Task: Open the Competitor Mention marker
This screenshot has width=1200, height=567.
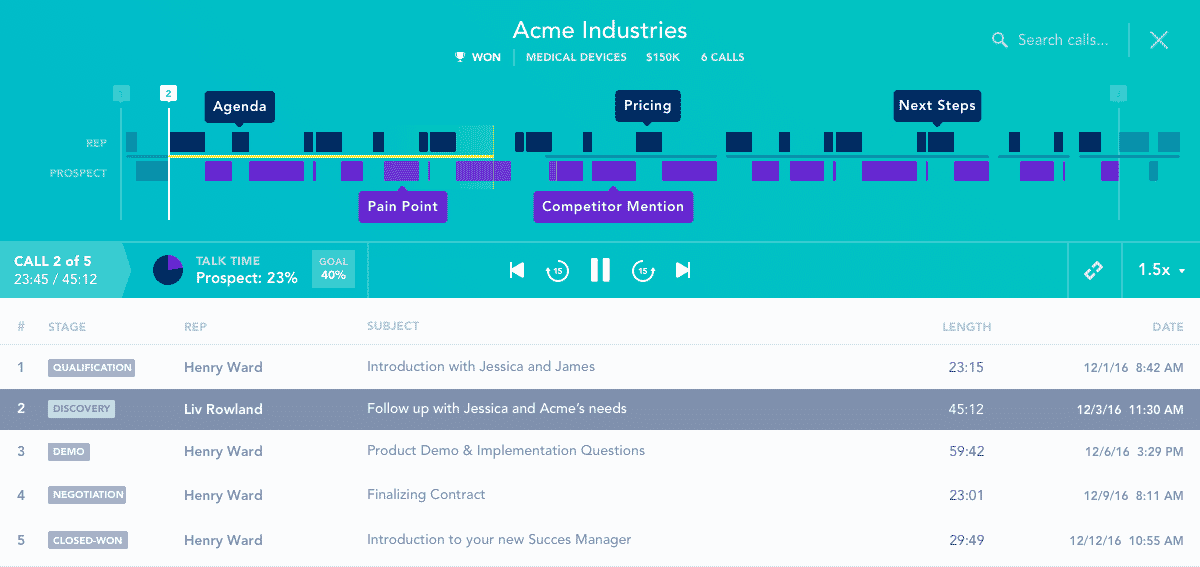Action: 613,207
